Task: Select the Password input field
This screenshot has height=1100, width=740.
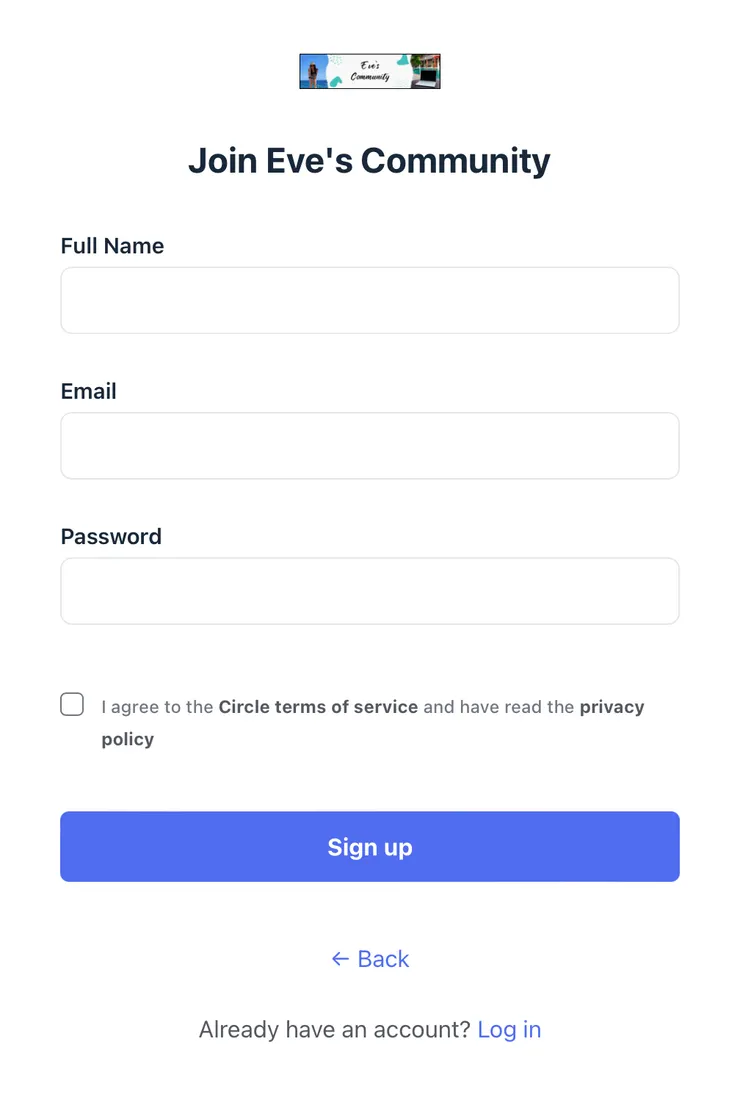Action: click(x=370, y=591)
